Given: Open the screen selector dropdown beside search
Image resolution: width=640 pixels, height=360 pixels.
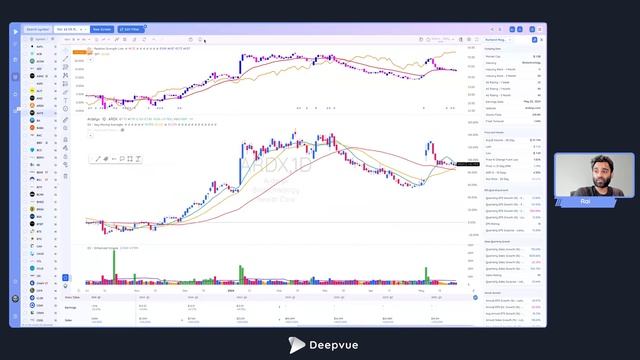Looking at the screenshot, I should 71,29.
